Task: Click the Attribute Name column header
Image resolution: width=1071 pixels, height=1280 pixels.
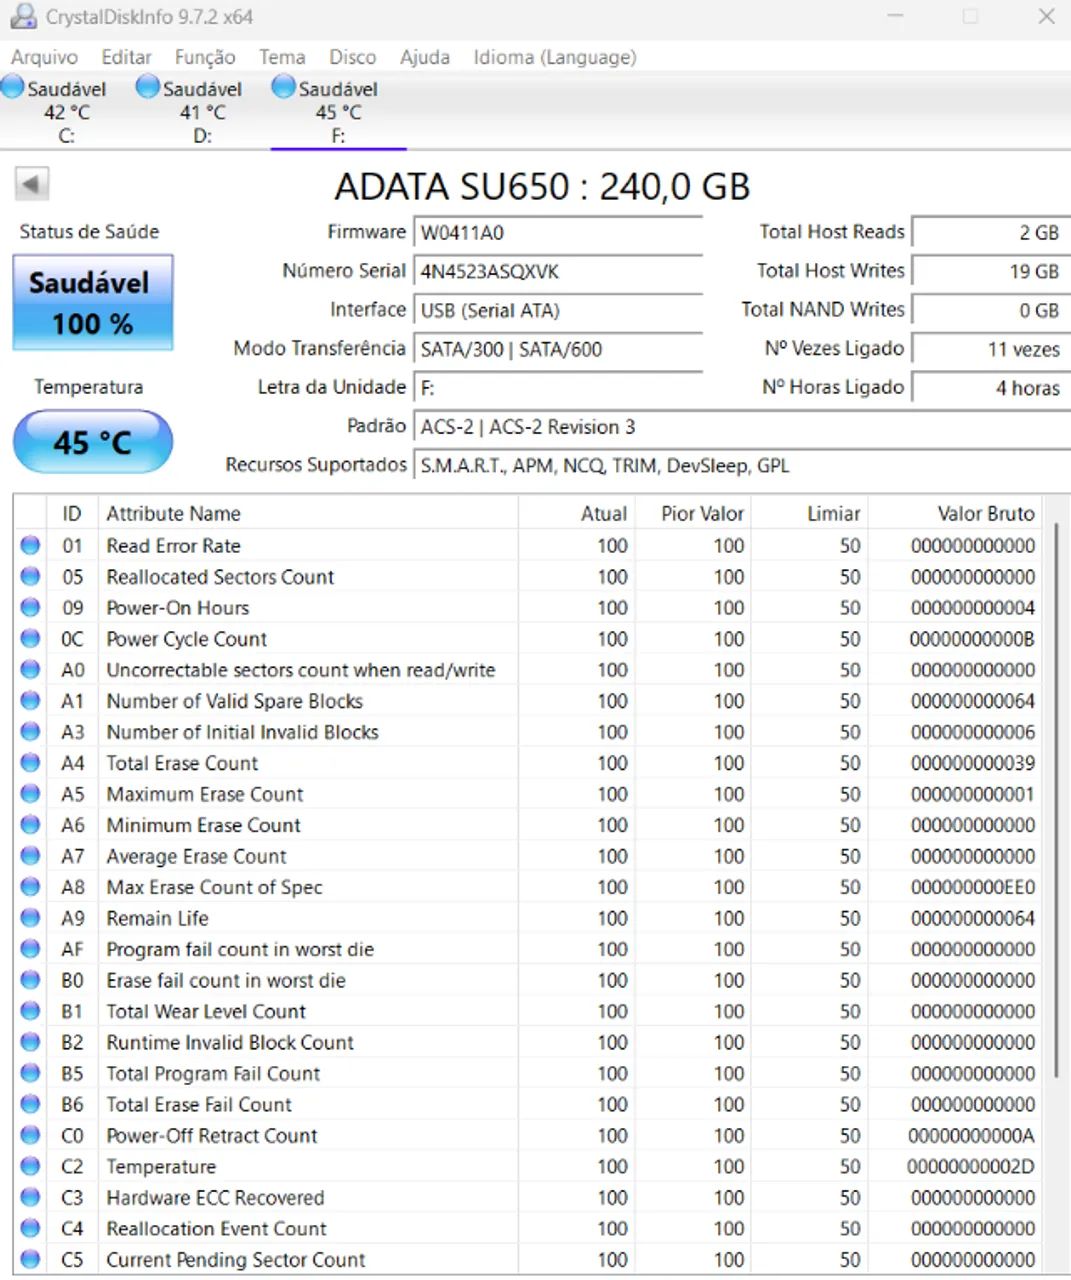Action: [x=308, y=513]
